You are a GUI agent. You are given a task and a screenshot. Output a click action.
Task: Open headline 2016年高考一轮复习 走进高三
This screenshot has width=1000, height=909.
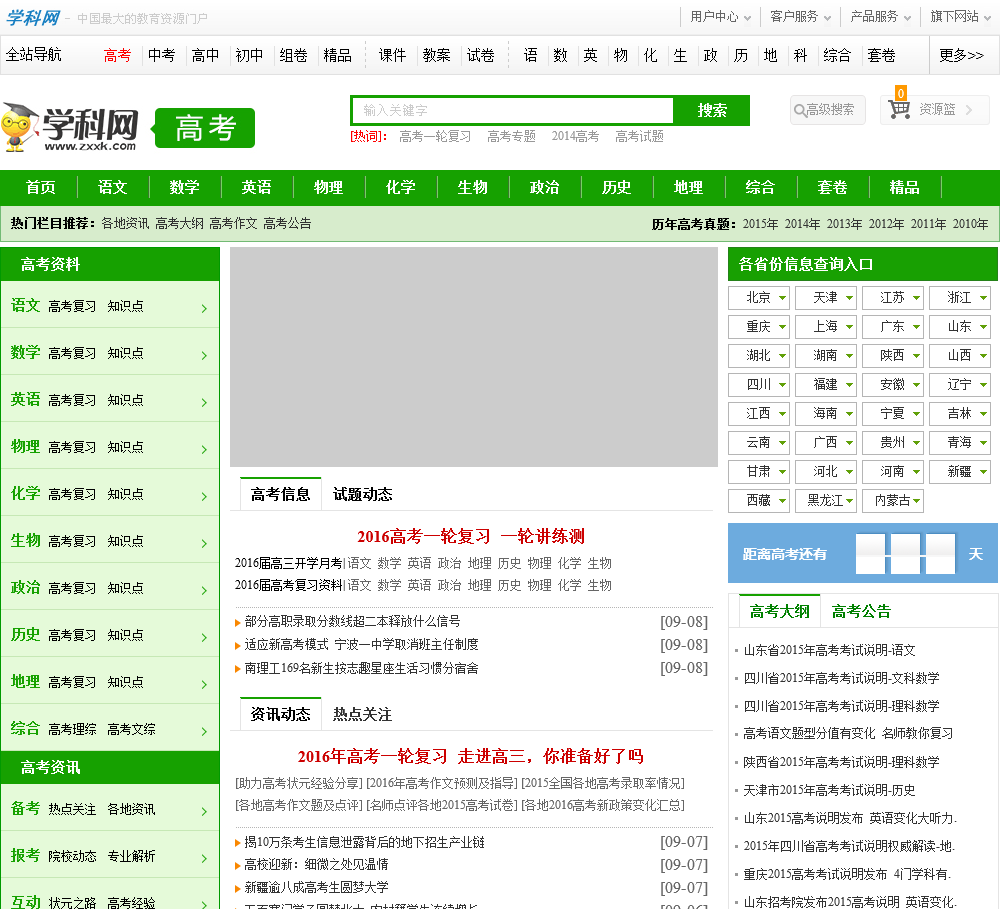471,757
